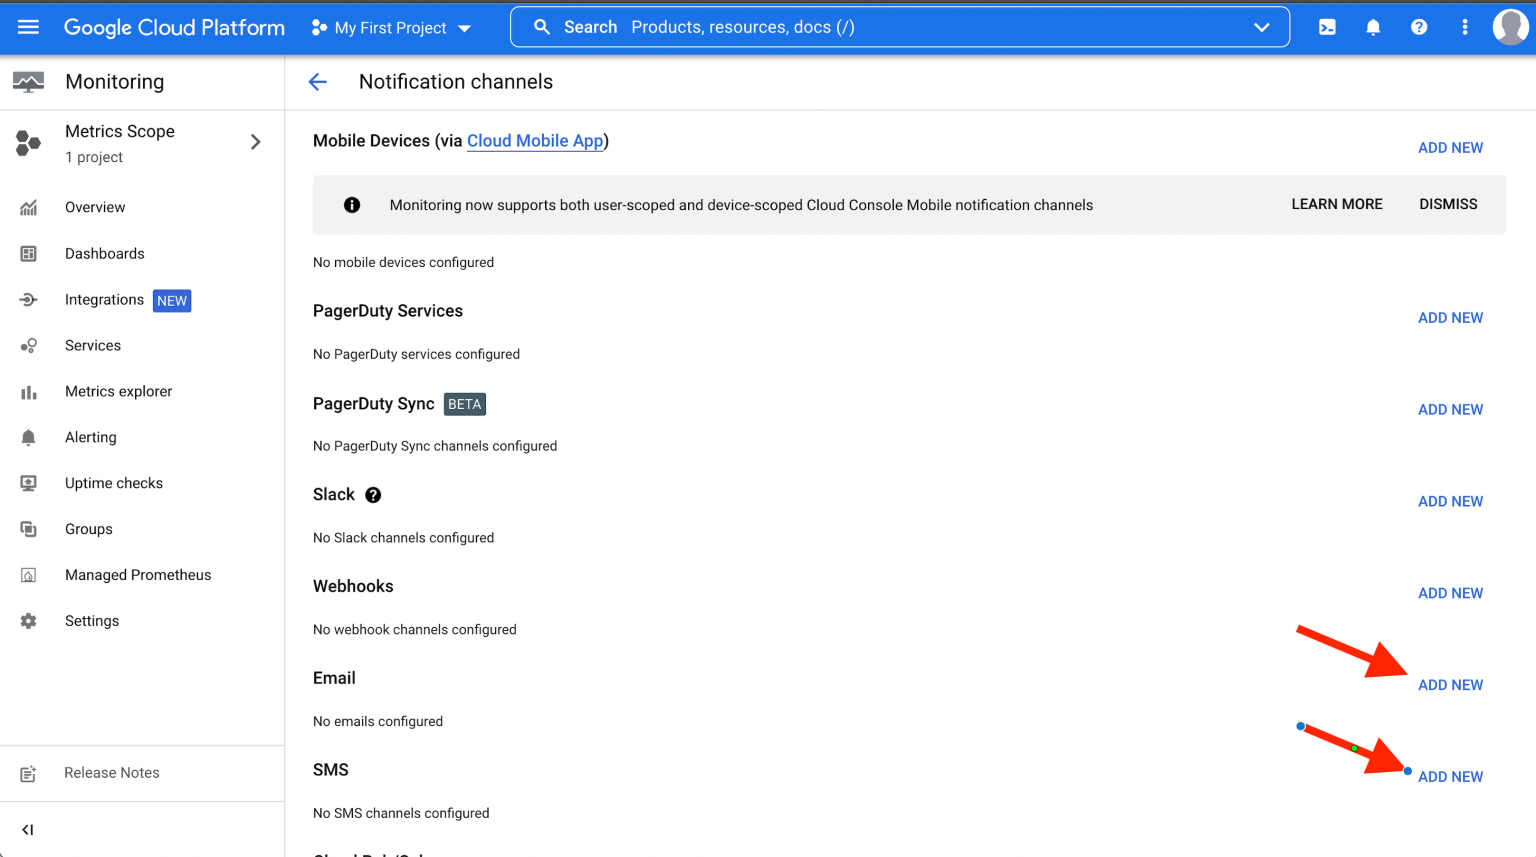Add new Email channel

[x=1450, y=685]
